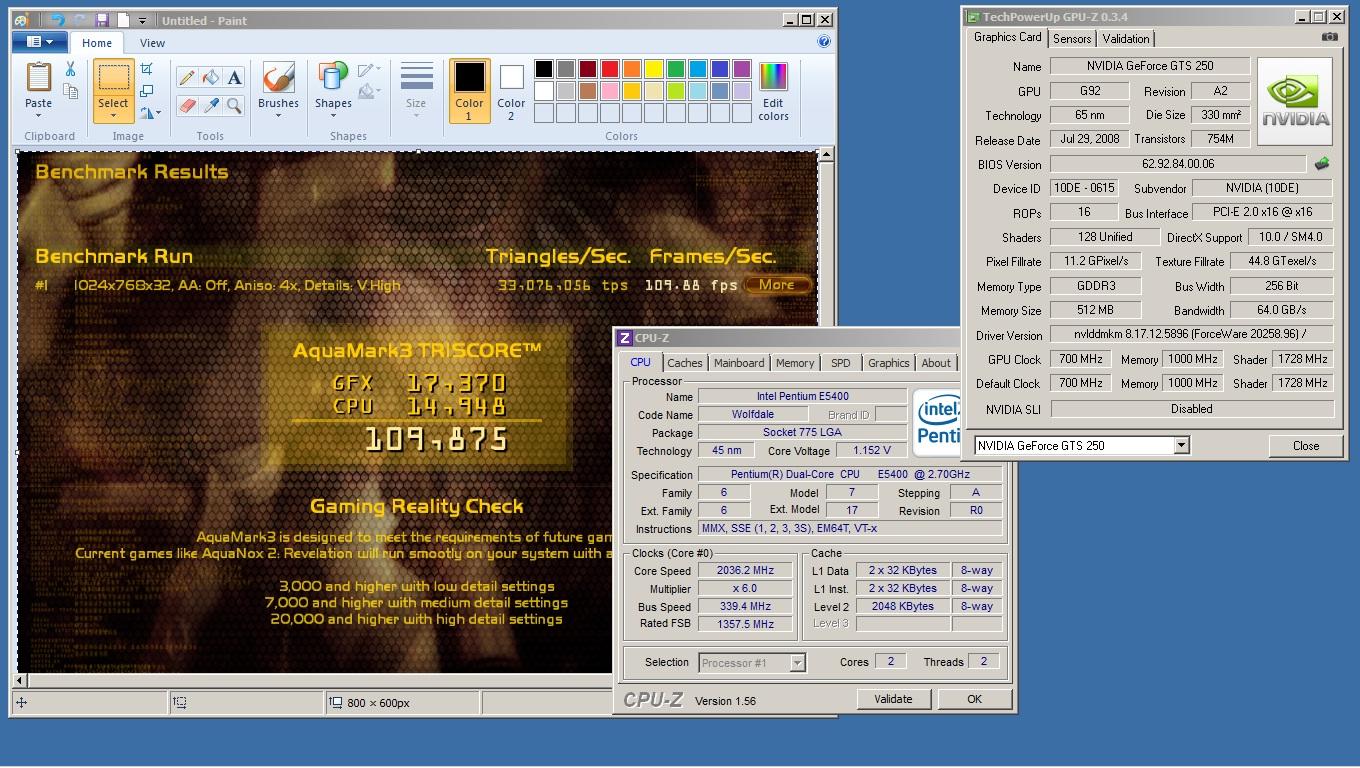Viewport: 1360px width, 768px height.
Task: Customize Quick Access Toolbar arrow in Paint
Action: 142,20
